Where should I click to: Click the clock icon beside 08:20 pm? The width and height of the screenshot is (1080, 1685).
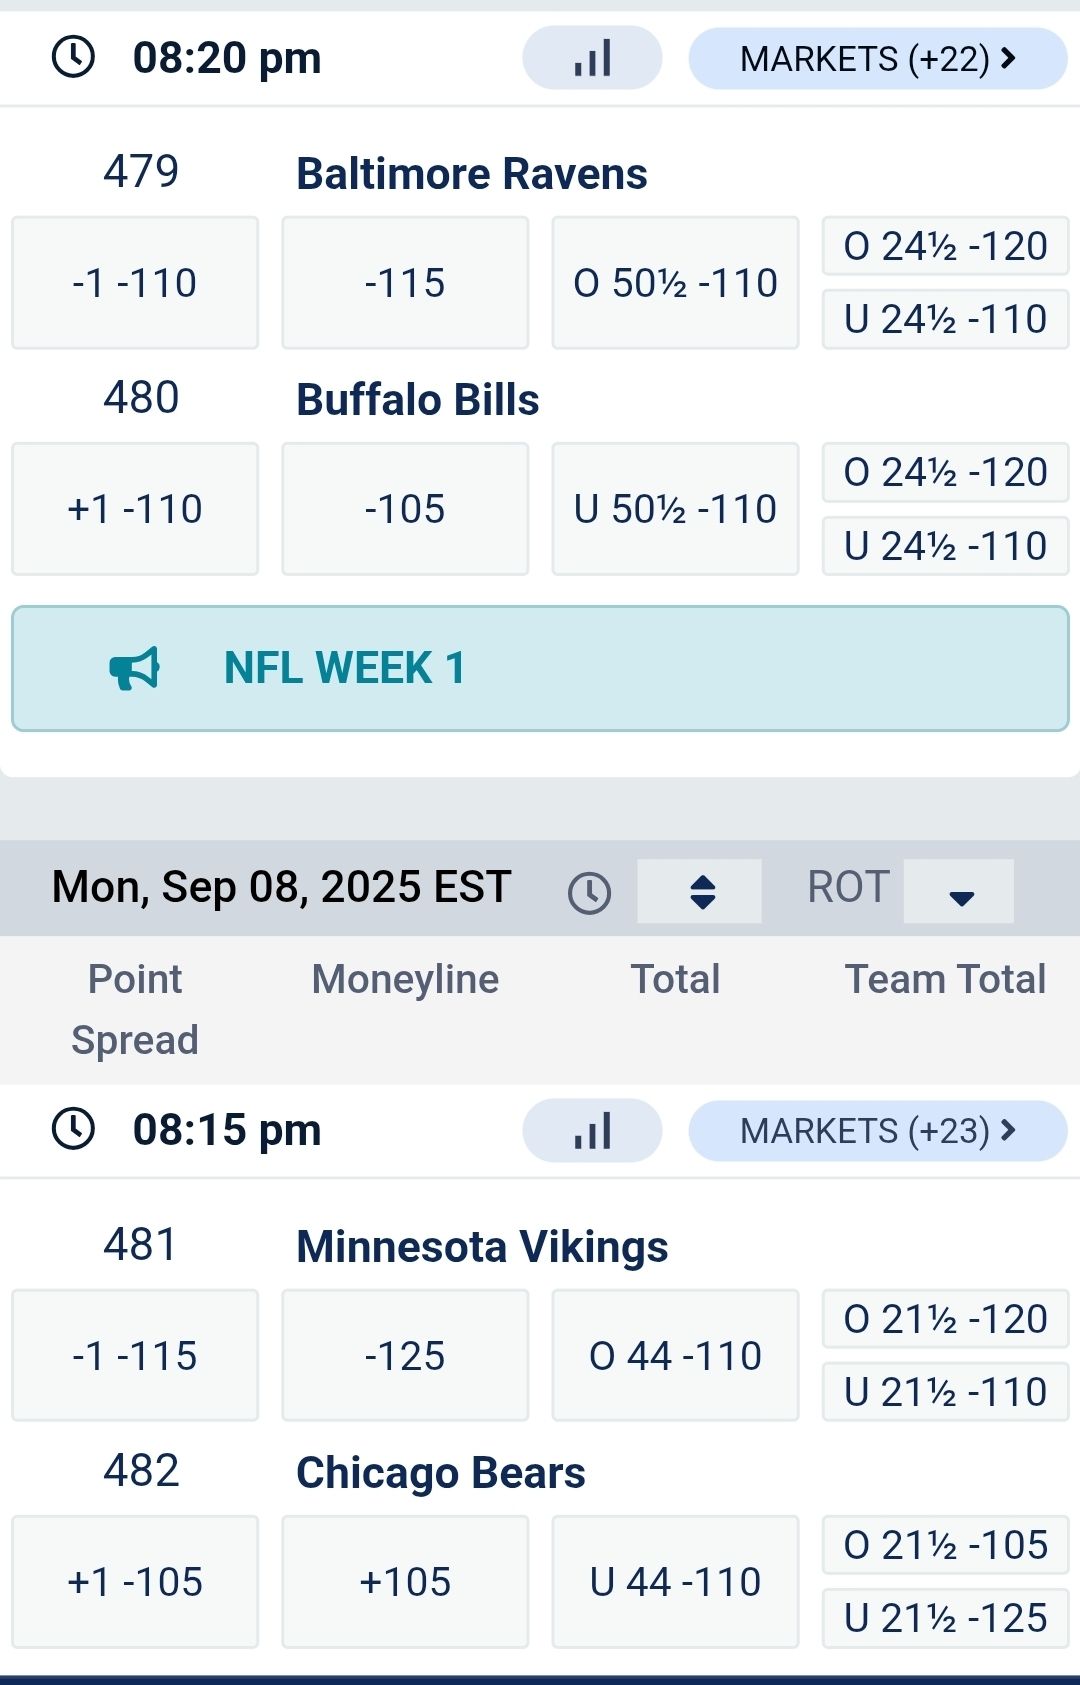tap(73, 57)
